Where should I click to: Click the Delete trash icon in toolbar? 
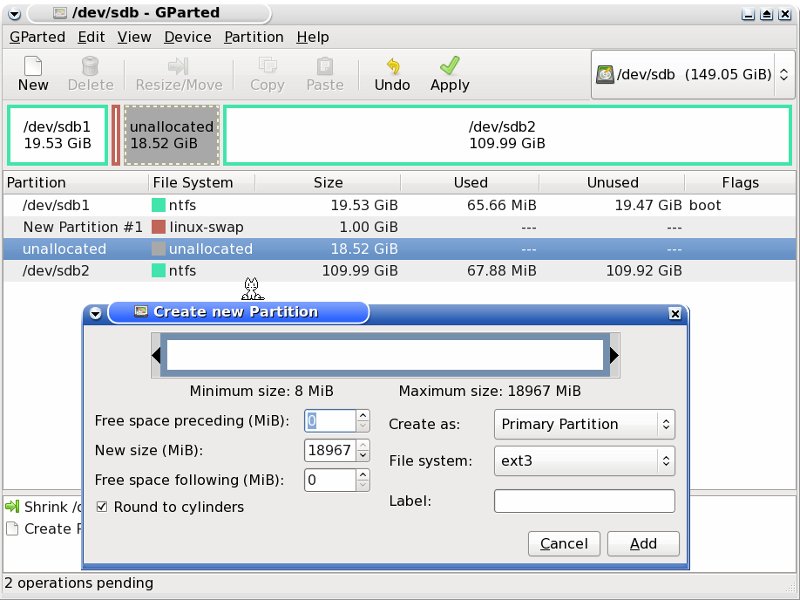90,66
